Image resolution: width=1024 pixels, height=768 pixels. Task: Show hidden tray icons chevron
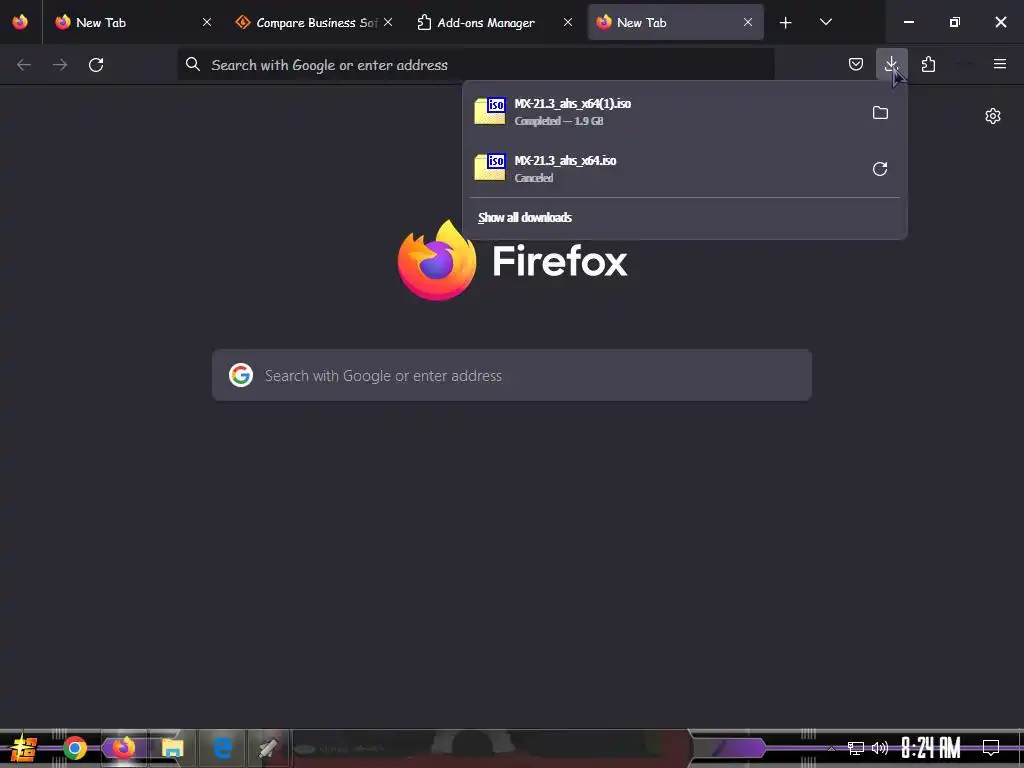(831, 748)
